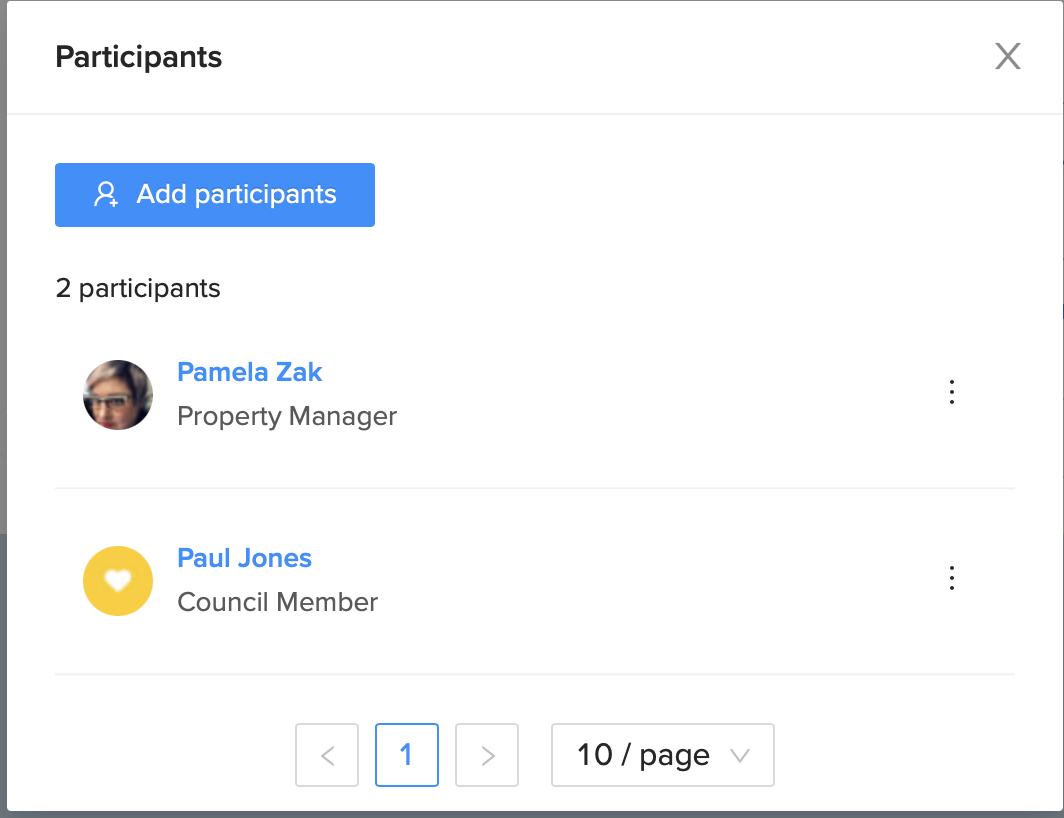Open Paul Jones's profile link
The width and height of the screenshot is (1064, 818).
[244, 558]
